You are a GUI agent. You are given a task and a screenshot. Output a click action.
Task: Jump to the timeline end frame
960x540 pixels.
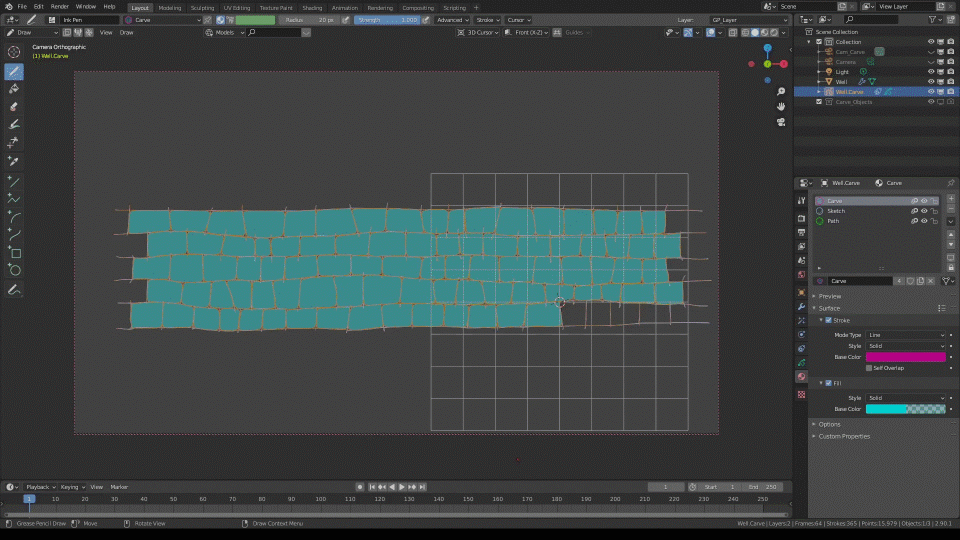(422, 487)
